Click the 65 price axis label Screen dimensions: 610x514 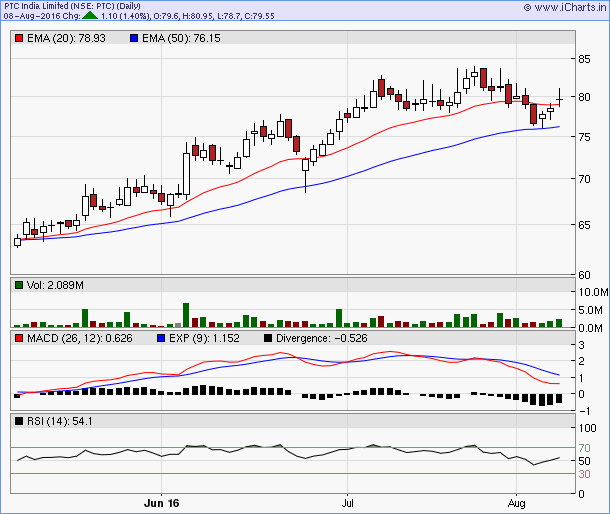pos(584,225)
